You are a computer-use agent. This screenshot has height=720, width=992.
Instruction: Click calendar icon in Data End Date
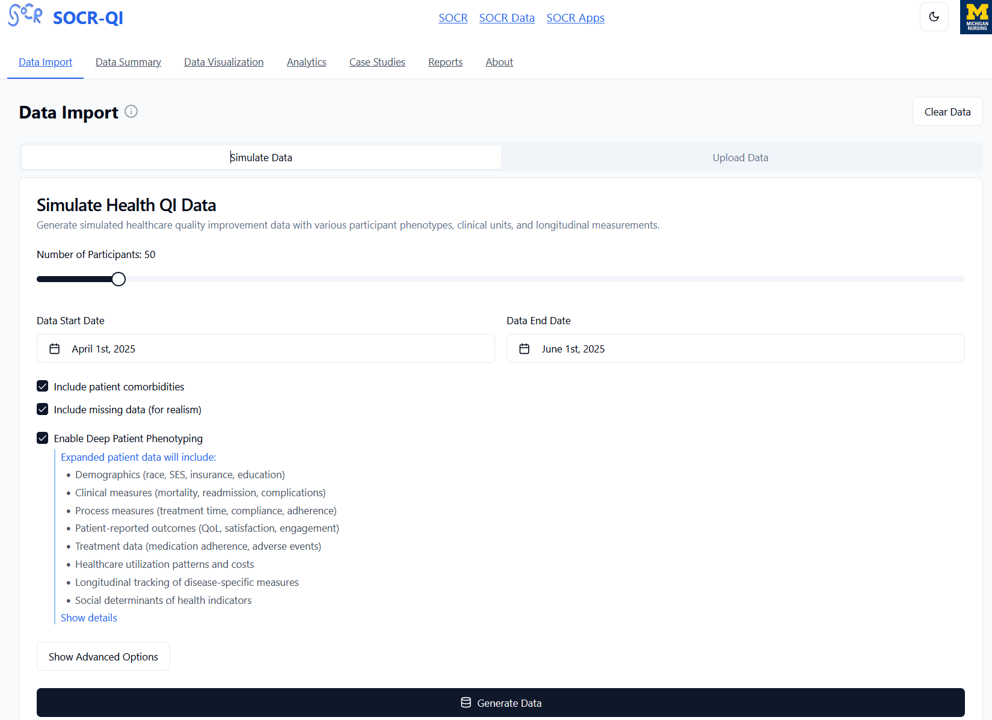[524, 349]
